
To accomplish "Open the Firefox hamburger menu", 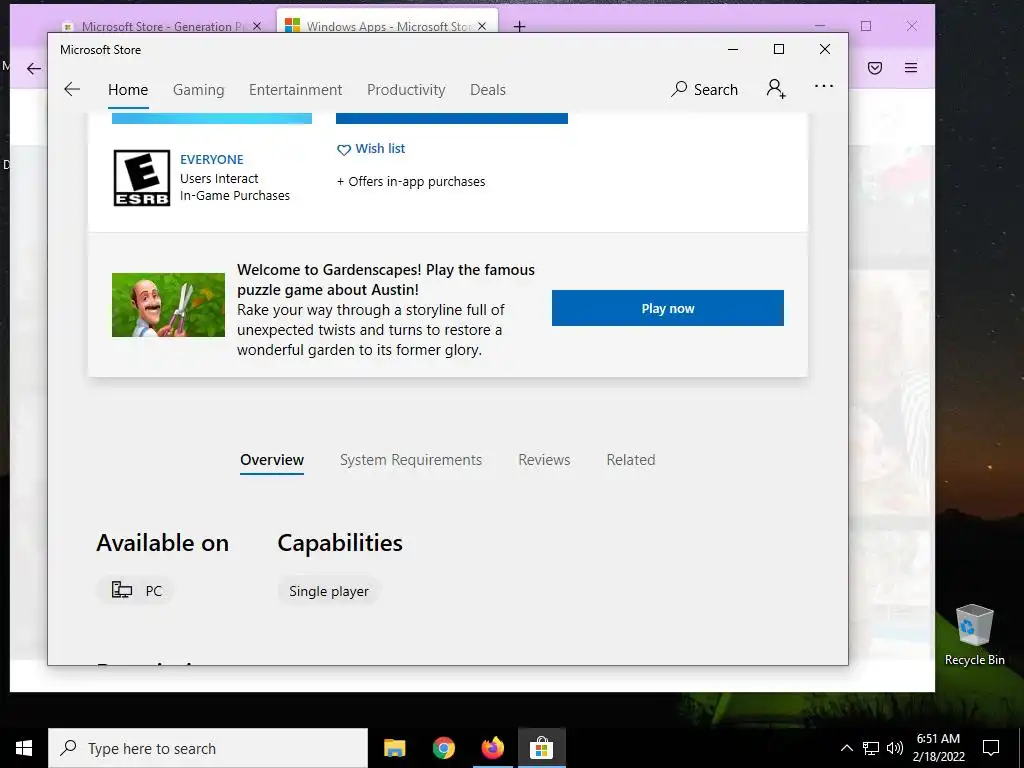I will (911, 68).
